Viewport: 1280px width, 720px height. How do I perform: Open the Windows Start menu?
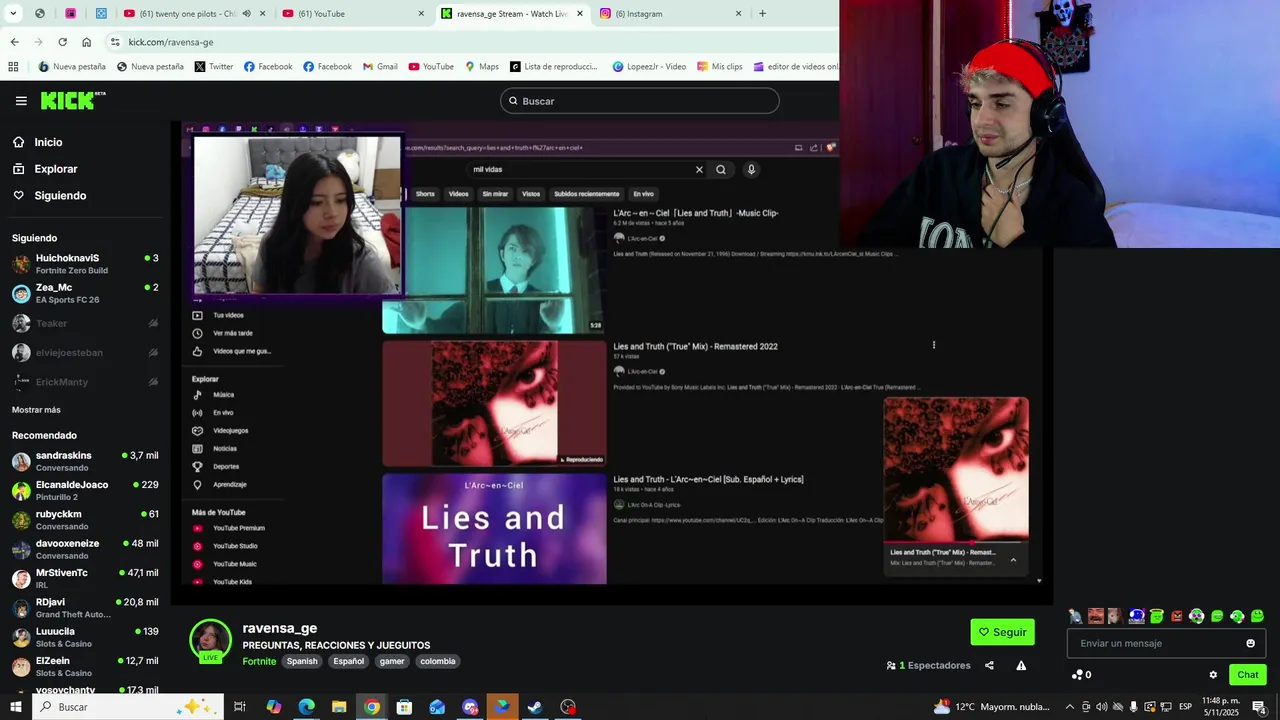point(15,707)
